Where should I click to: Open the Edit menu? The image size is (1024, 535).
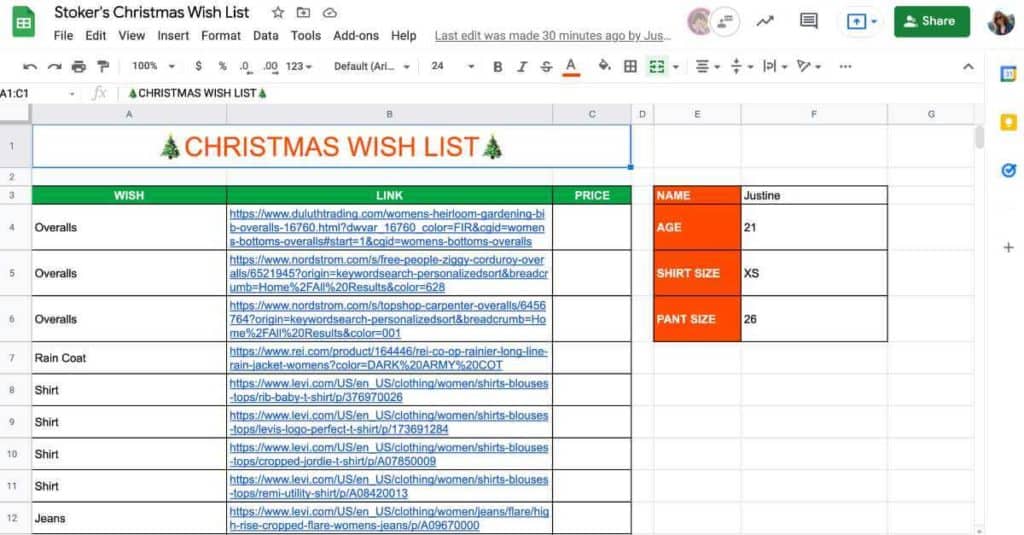(95, 35)
